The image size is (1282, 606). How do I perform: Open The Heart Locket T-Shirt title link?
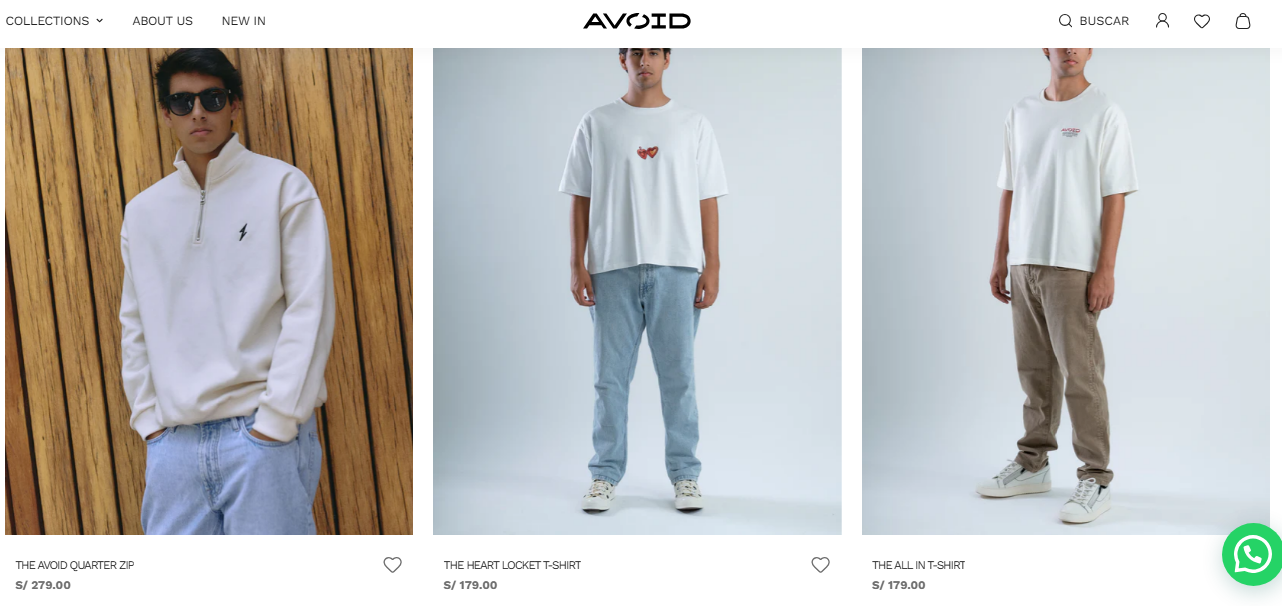(x=512, y=565)
